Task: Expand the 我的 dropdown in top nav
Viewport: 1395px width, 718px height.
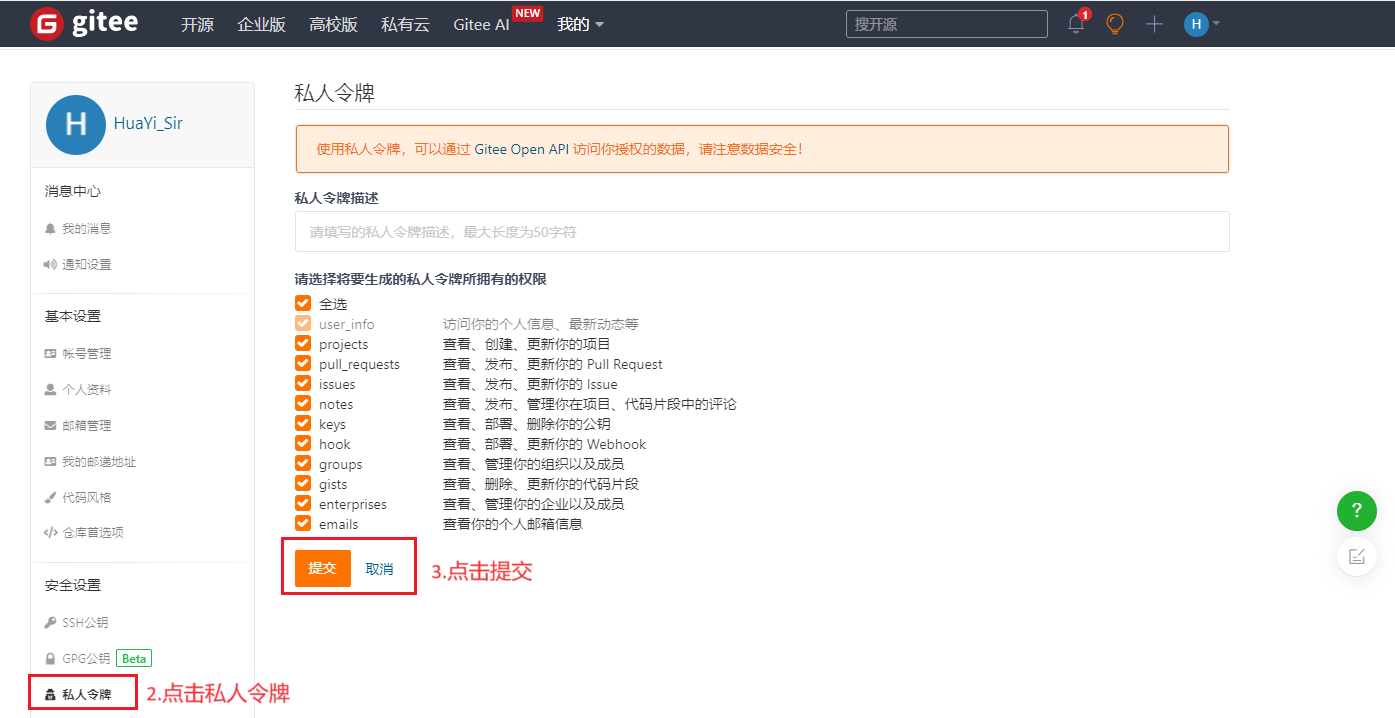Action: click(580, 24)
